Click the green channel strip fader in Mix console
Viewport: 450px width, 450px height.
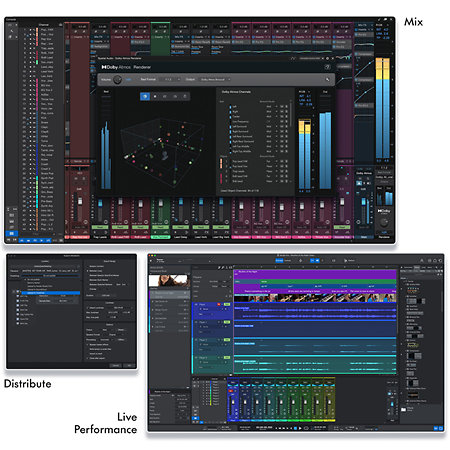point(161,203)
